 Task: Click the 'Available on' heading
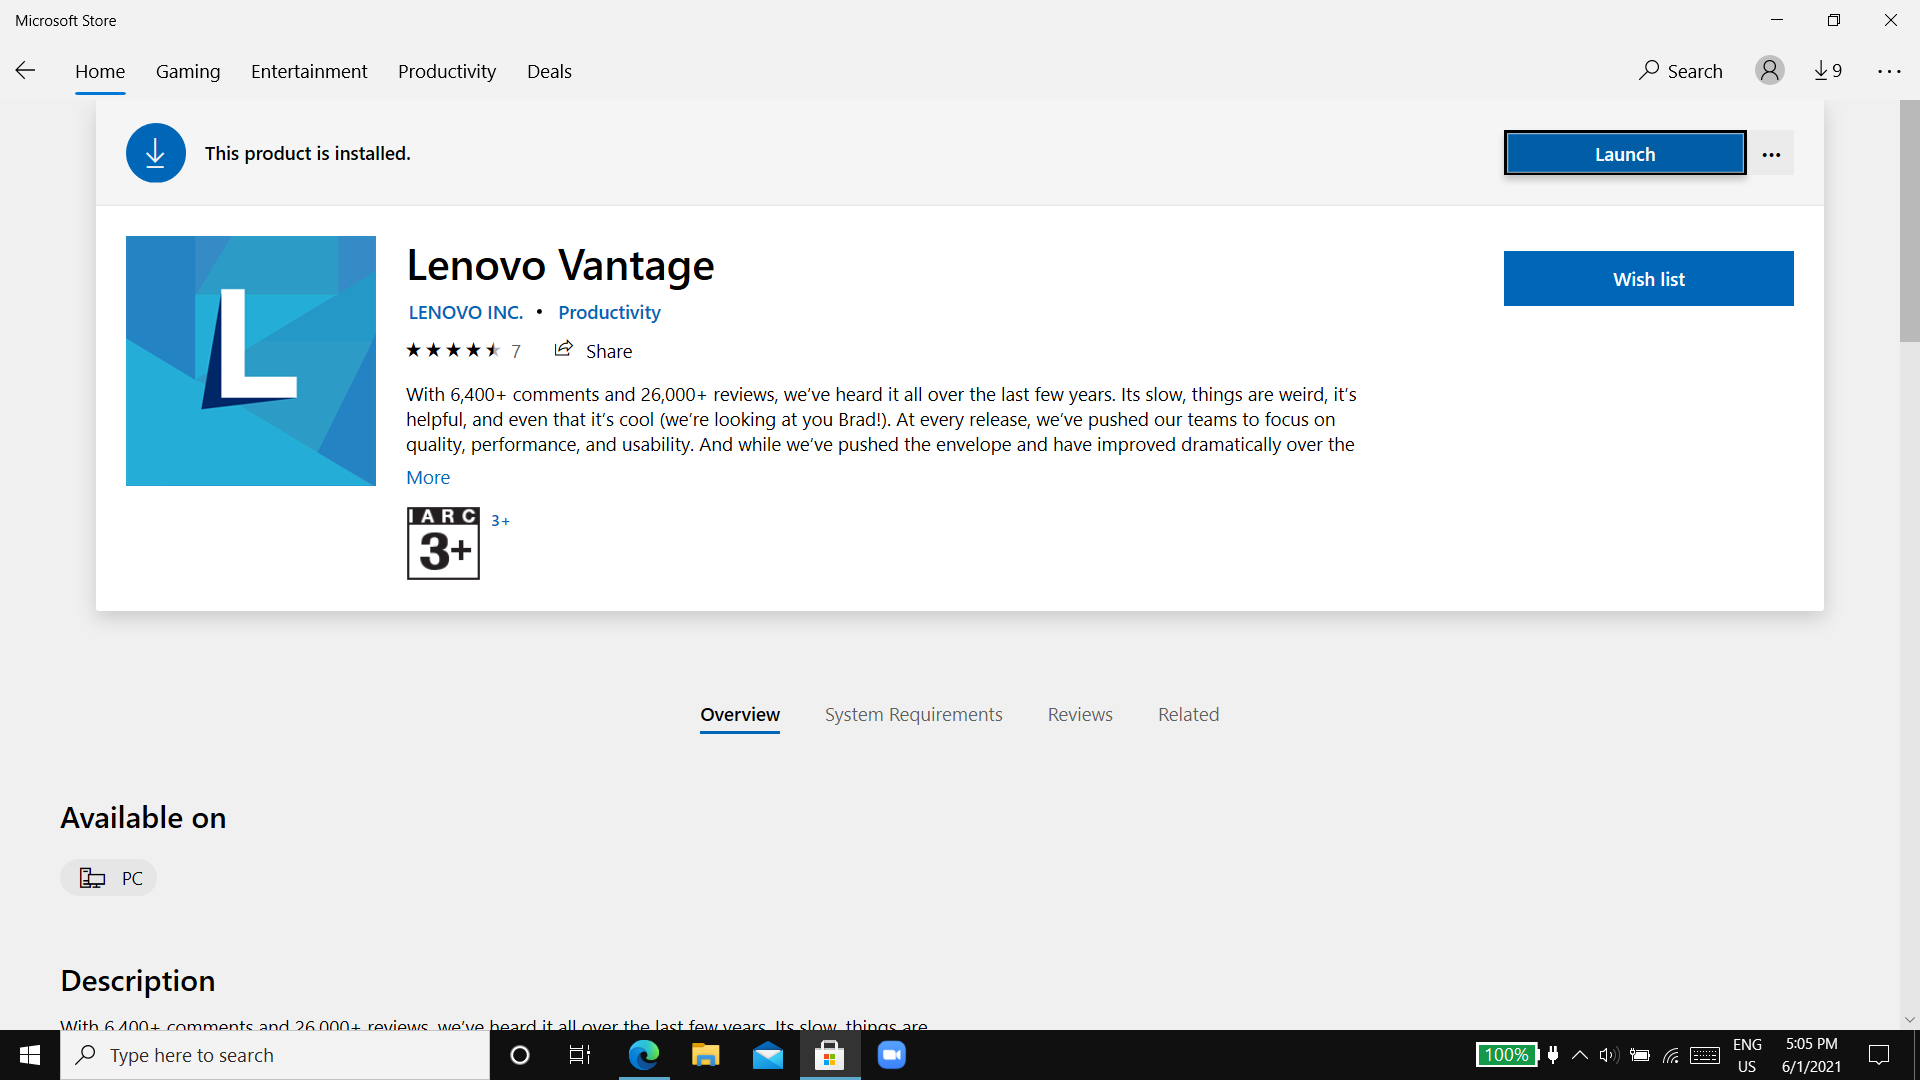[143, 817]
